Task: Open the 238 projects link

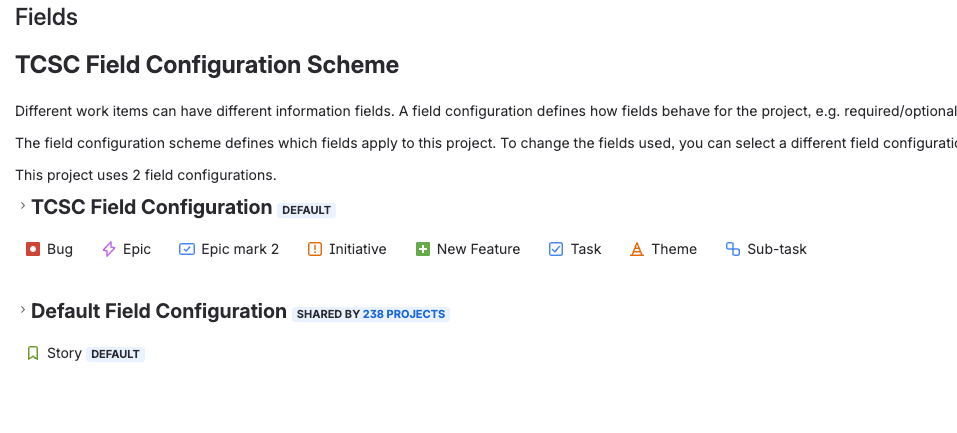Action: tap(403, 314)
